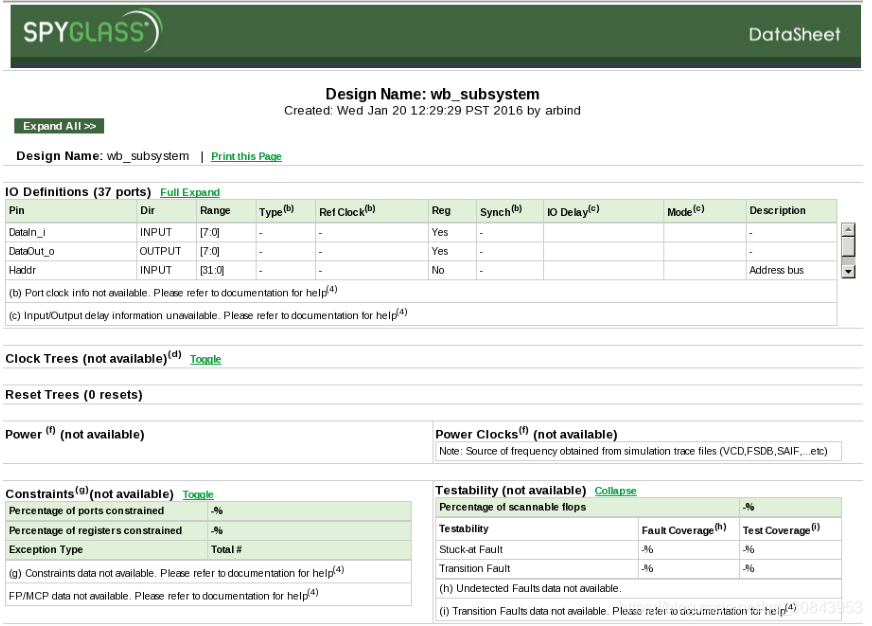Click the IO Delay column header
The height and width of the screenshot is (626, 872).
[603, 211]
